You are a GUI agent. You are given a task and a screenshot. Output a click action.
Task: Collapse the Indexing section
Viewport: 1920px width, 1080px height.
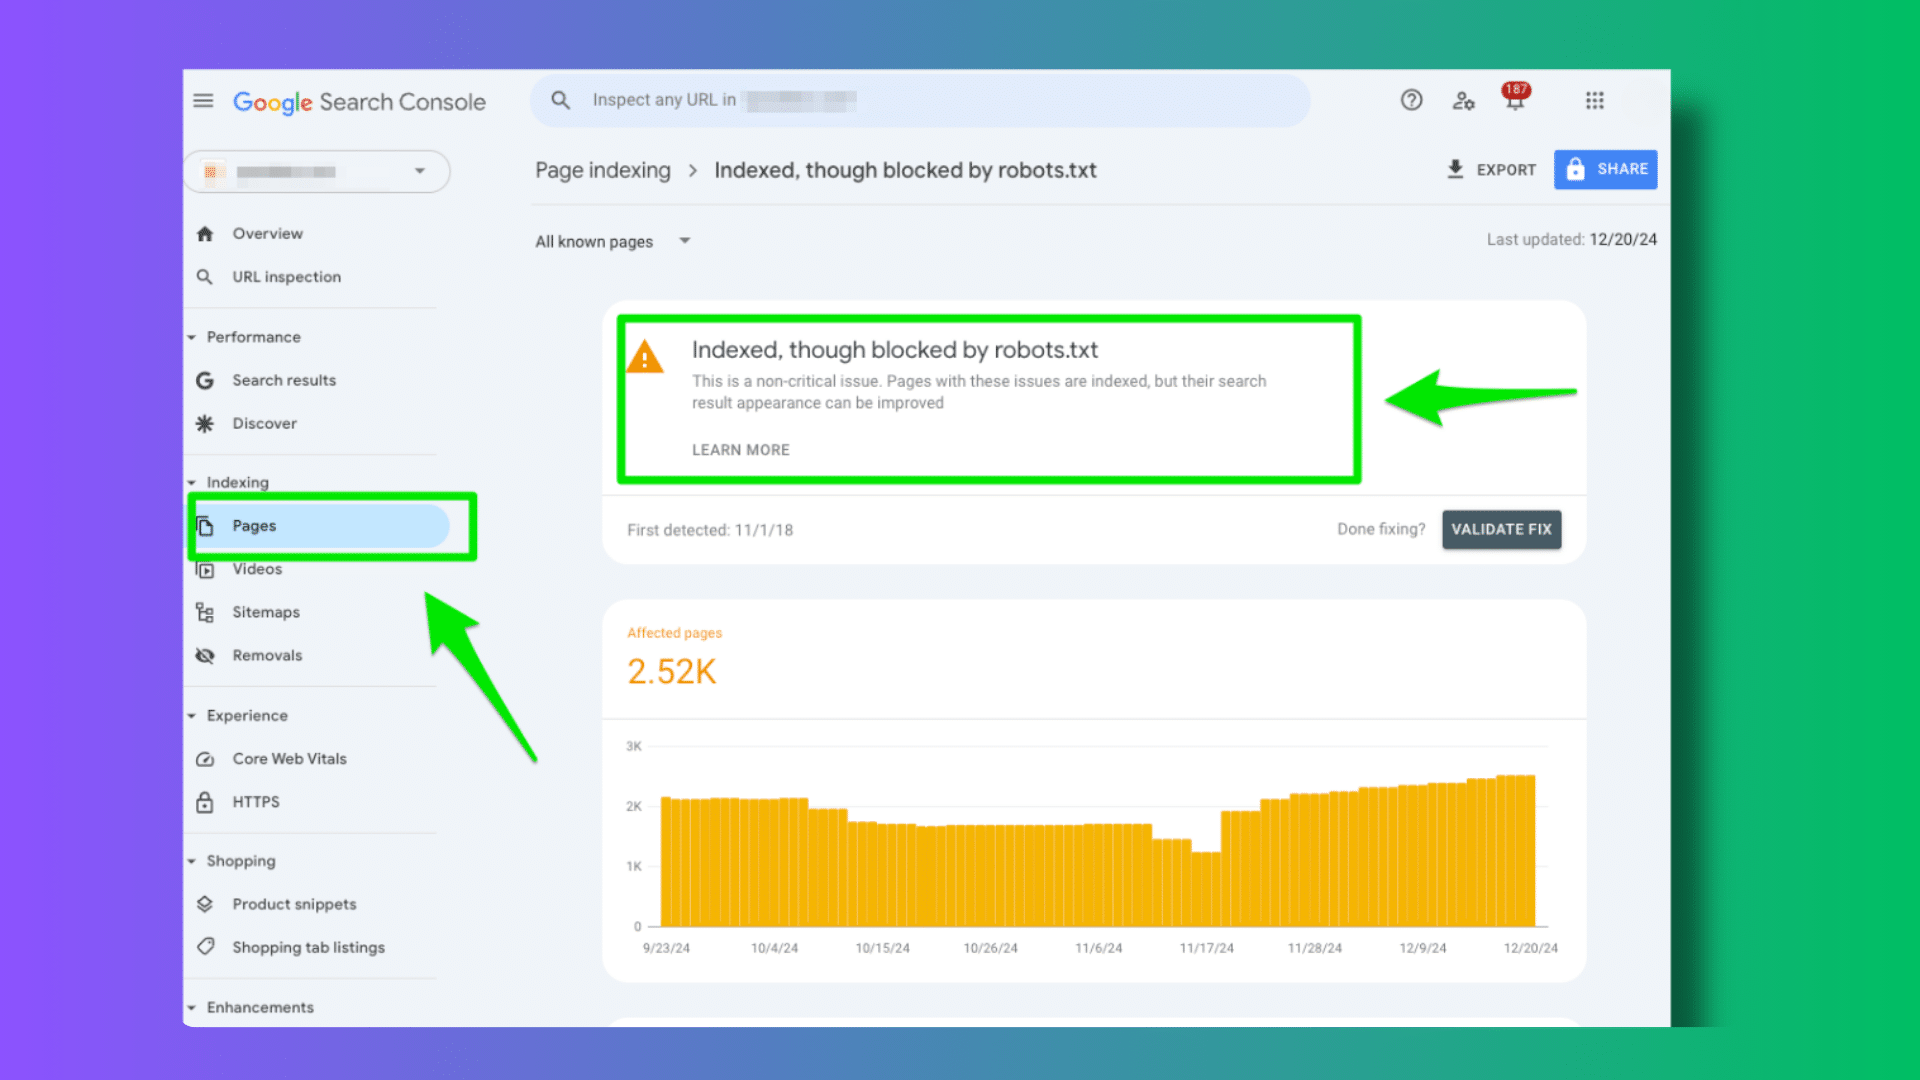191,482
